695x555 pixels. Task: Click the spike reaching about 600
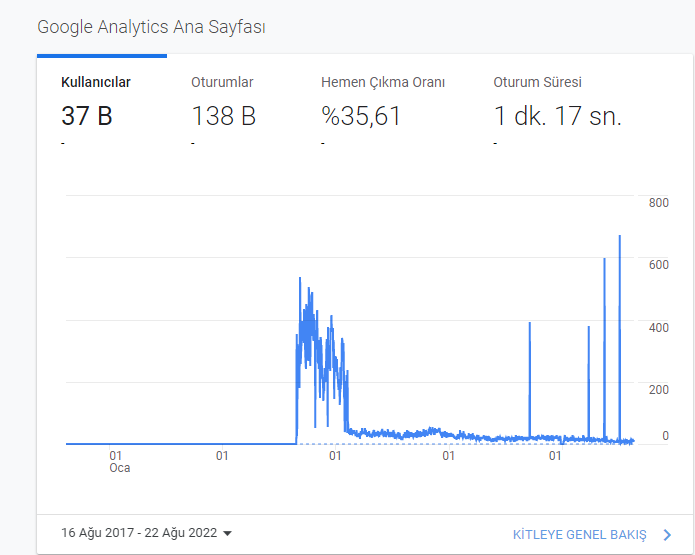[x=604, y=259]
